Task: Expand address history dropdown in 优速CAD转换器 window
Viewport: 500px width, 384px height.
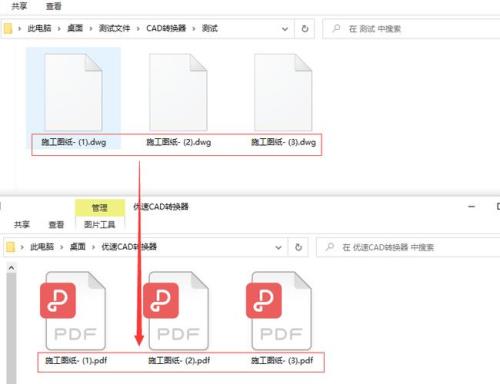Action: (x=278, y=247)
